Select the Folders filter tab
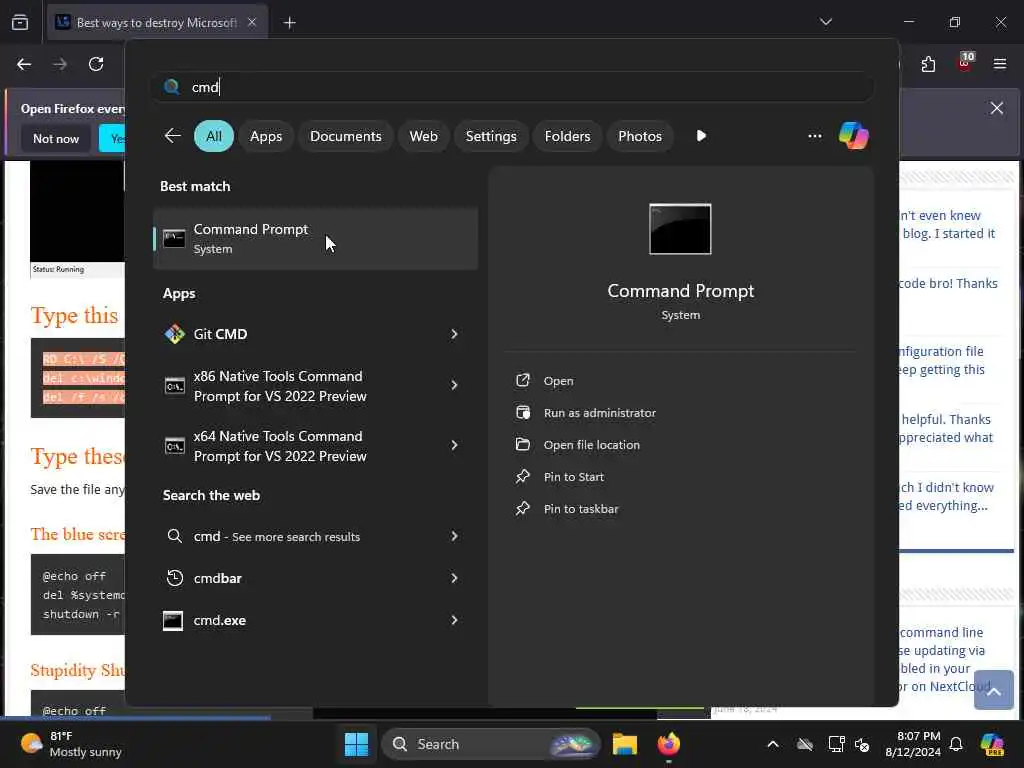The image size is (1024, 768). [567, 136]
